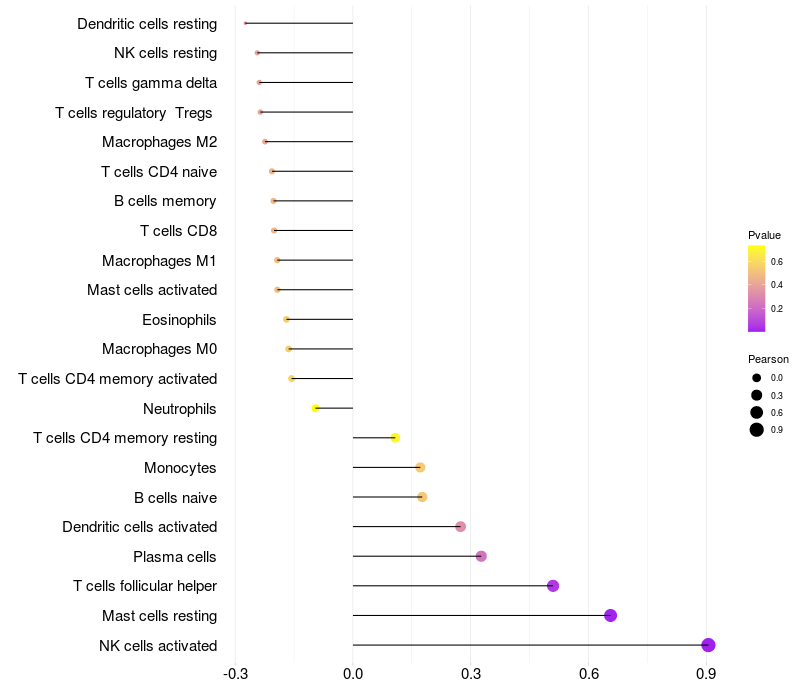The height and width of the screenshot is (700, 800).
Task: Select the Eosinophils axis label
Action: point(179,320)
